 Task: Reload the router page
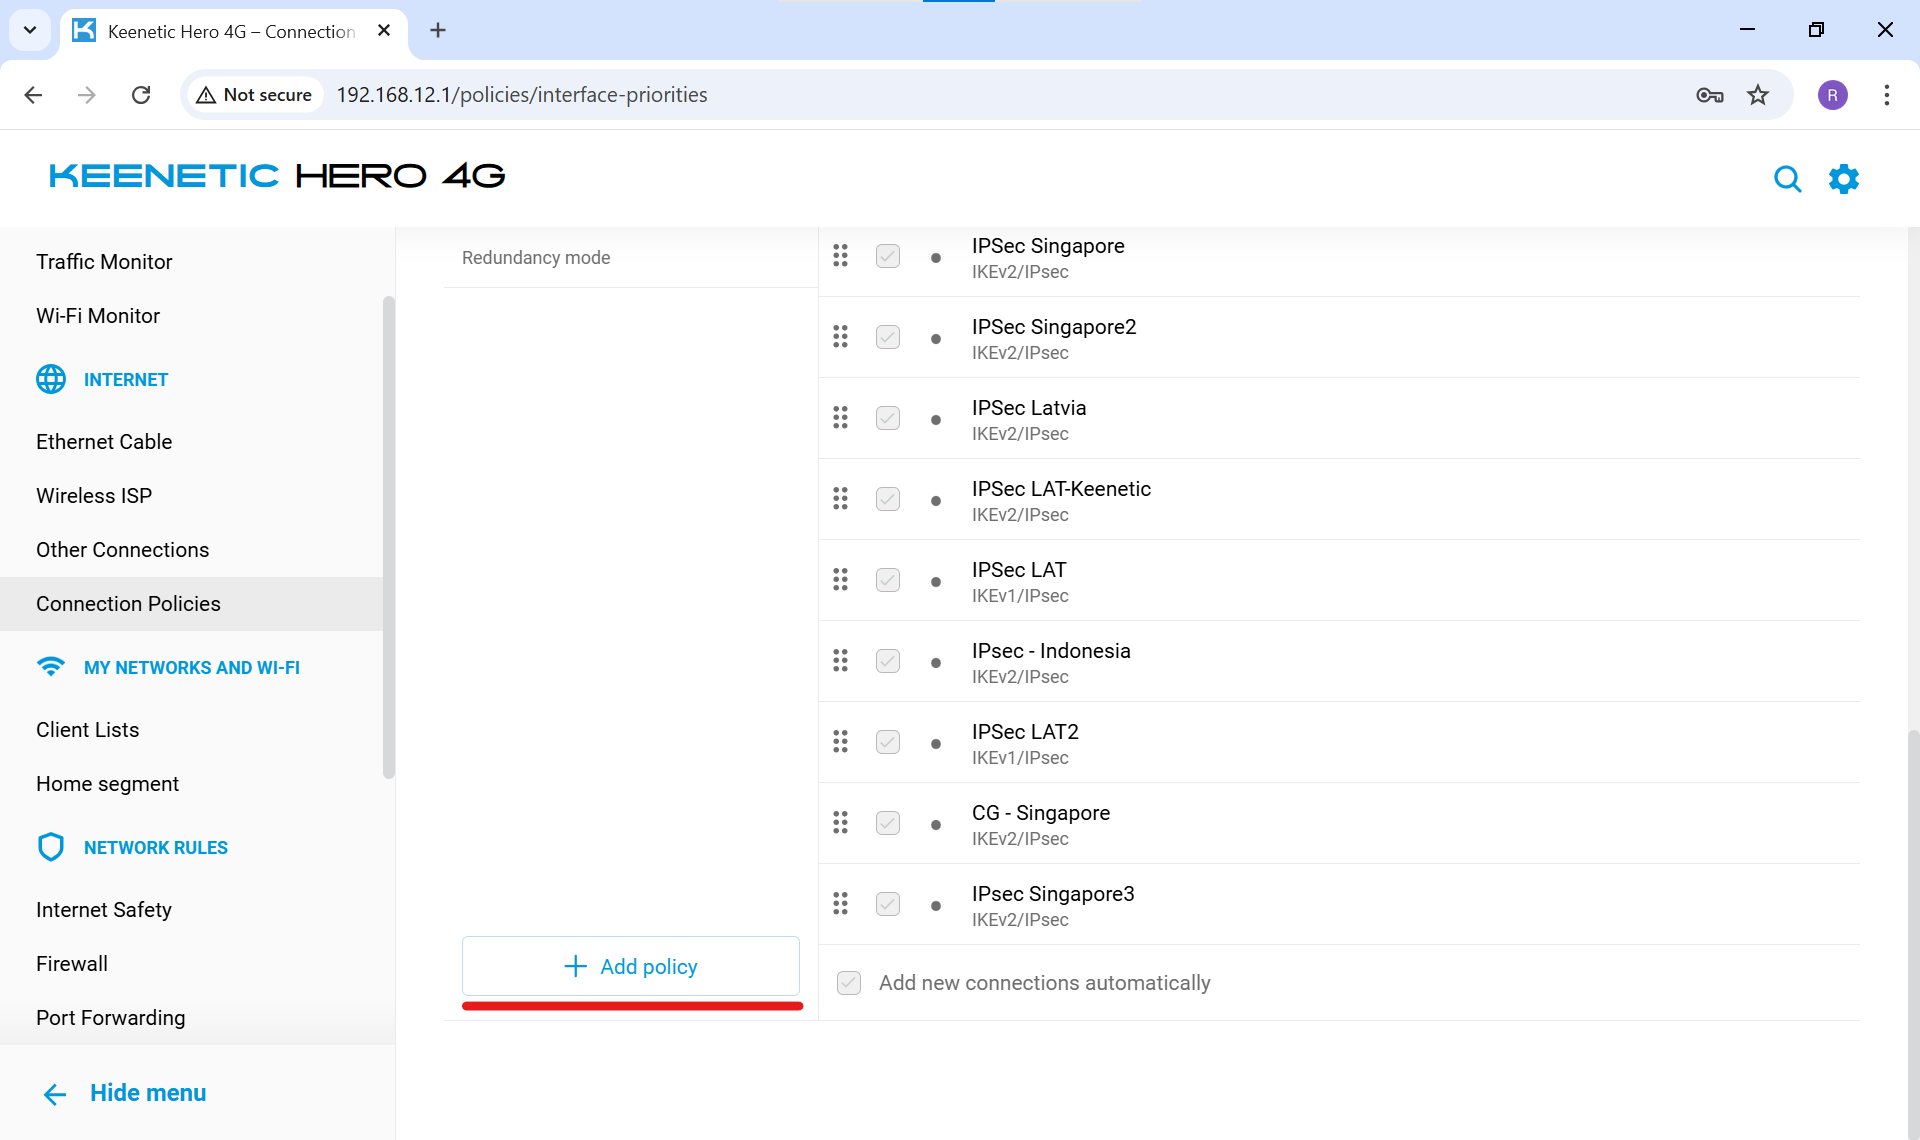point(141,95)
